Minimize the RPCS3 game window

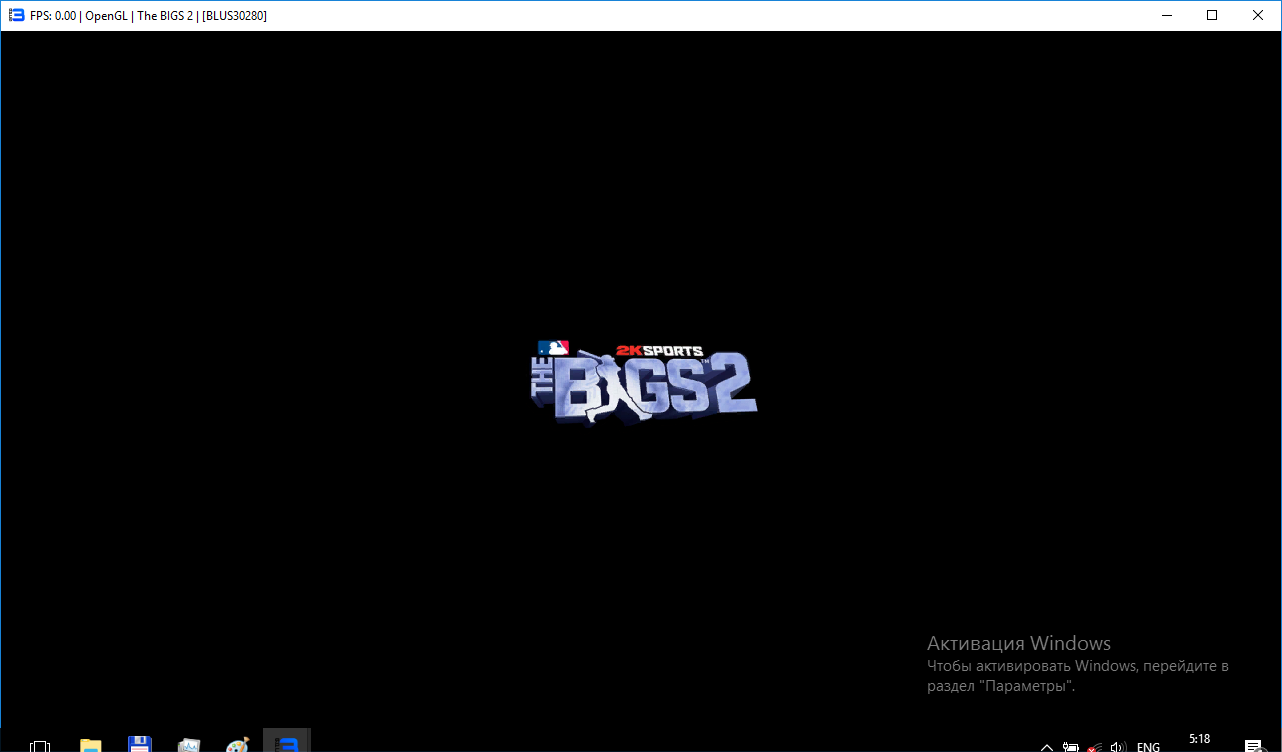coord(1166,15)
